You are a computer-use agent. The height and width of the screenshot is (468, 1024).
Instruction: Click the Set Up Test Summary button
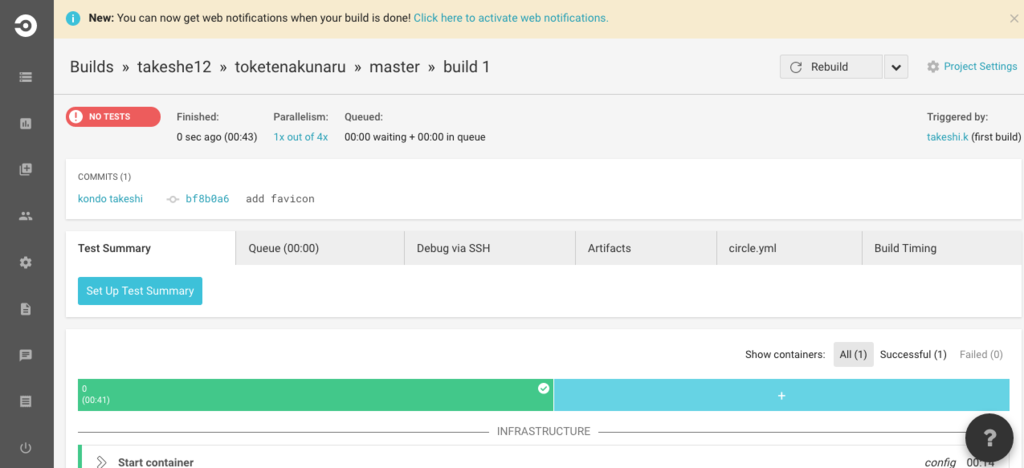click(x=140, y=291)
